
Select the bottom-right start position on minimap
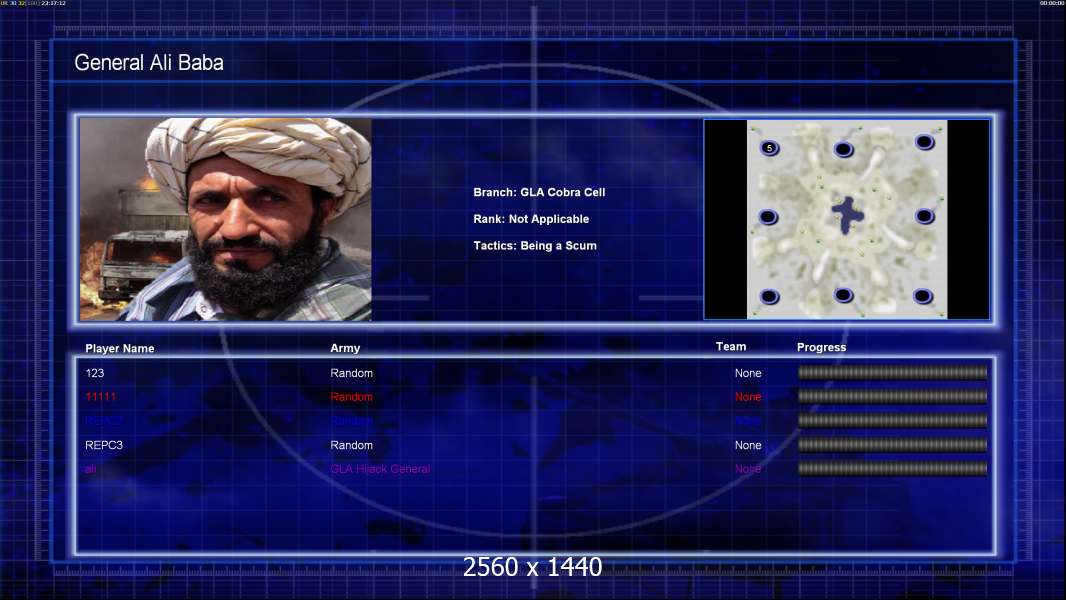923,296
